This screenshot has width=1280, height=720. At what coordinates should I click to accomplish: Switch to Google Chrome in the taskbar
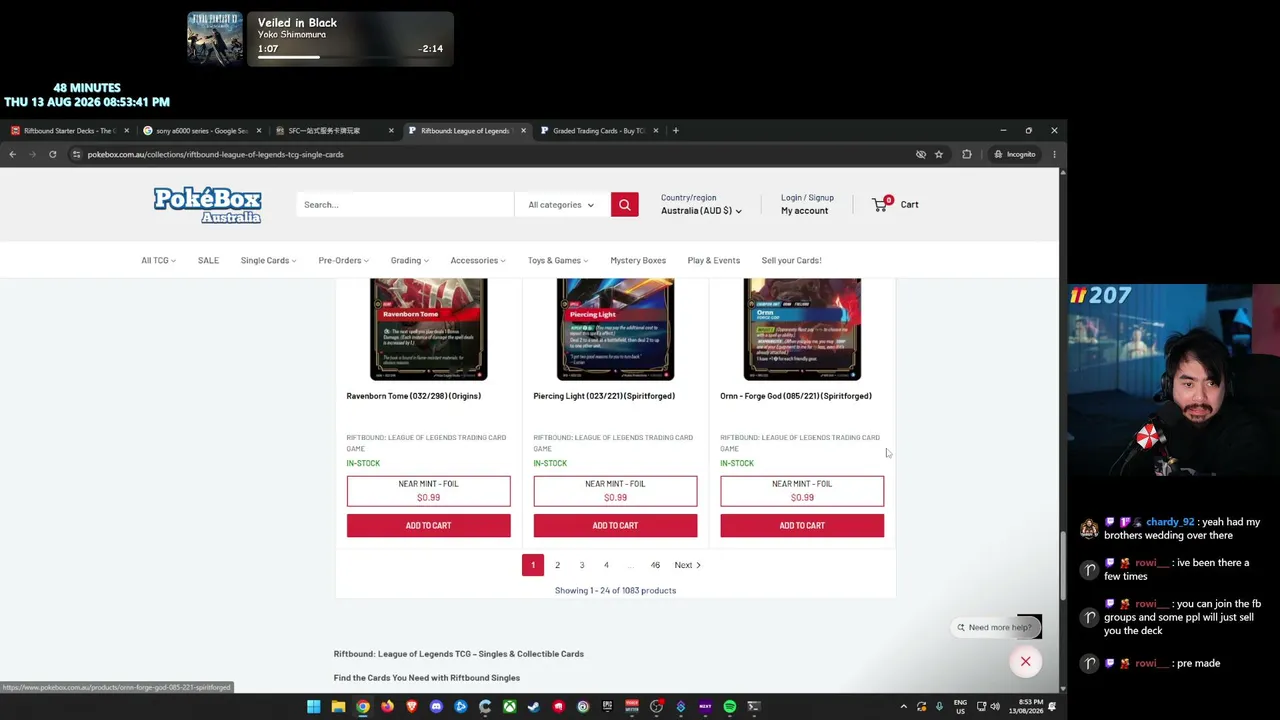pyautogui.click(x=362, y=707)
